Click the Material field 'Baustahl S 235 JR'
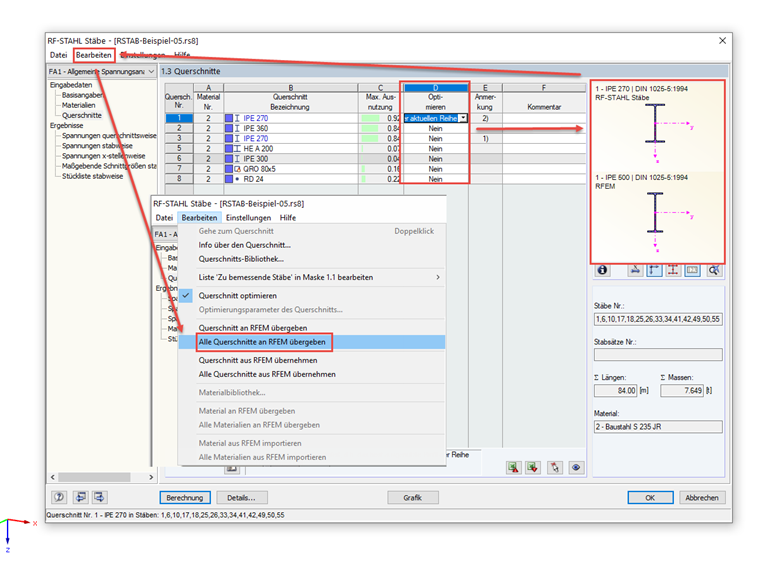Screen dimensions: 760x570 click(658, 427)
